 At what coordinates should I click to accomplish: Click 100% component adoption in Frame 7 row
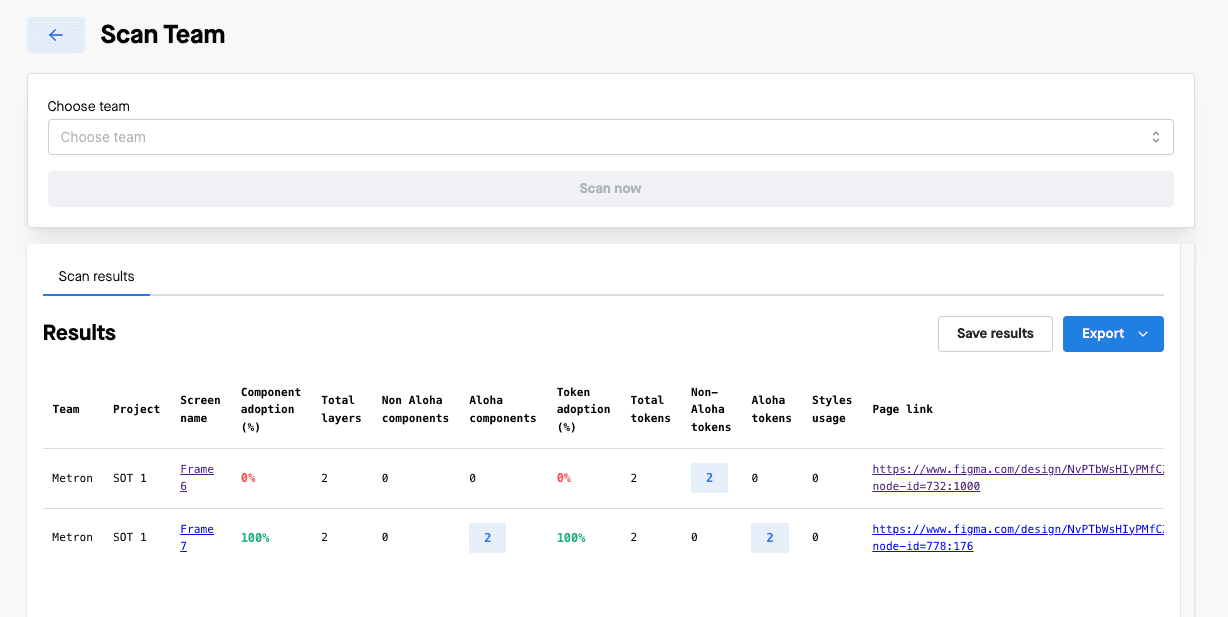255,537
